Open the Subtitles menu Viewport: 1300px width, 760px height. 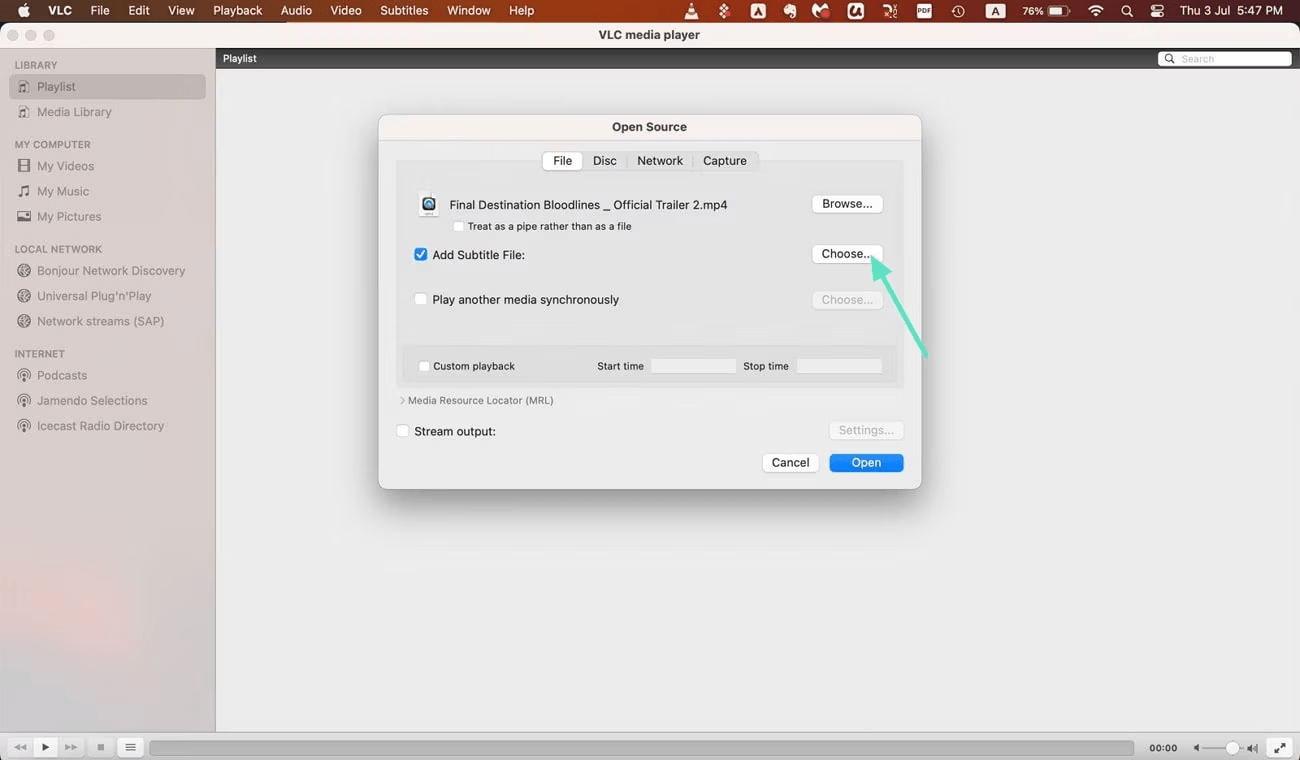pos(404,11)
